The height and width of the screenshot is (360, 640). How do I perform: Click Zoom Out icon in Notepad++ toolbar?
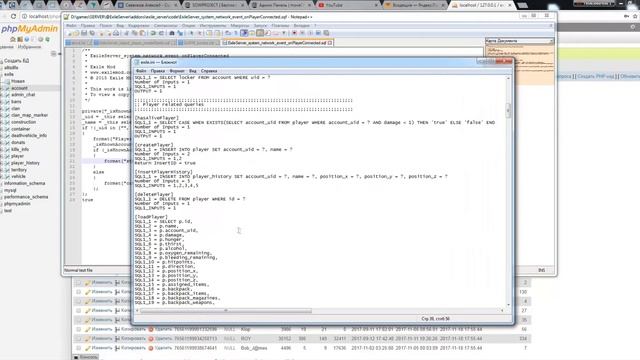pyautogui.click(x=200, y=33)
